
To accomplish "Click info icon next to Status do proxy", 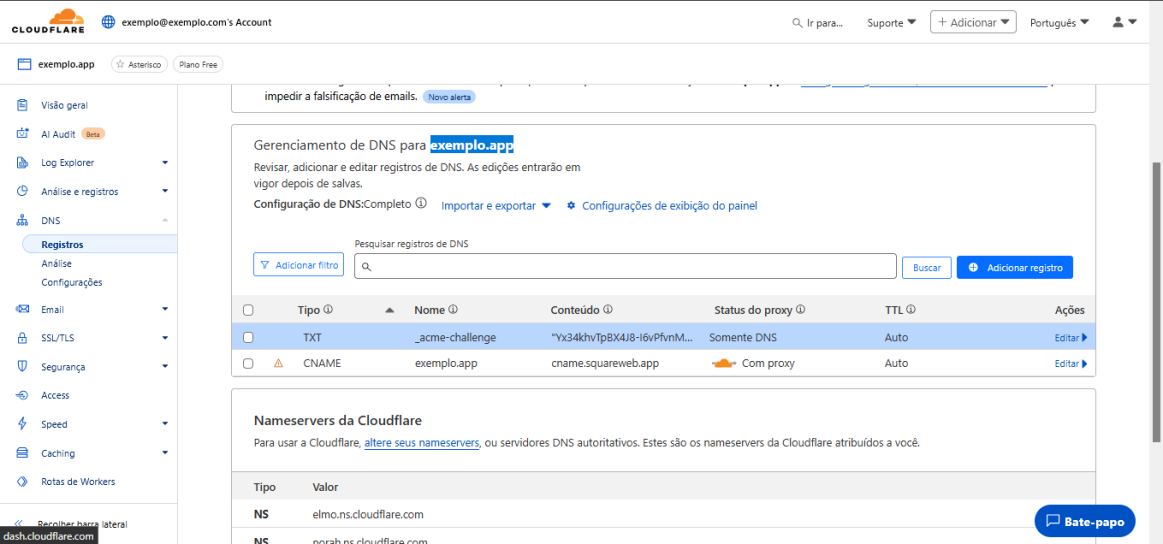I will pos(800,309).
